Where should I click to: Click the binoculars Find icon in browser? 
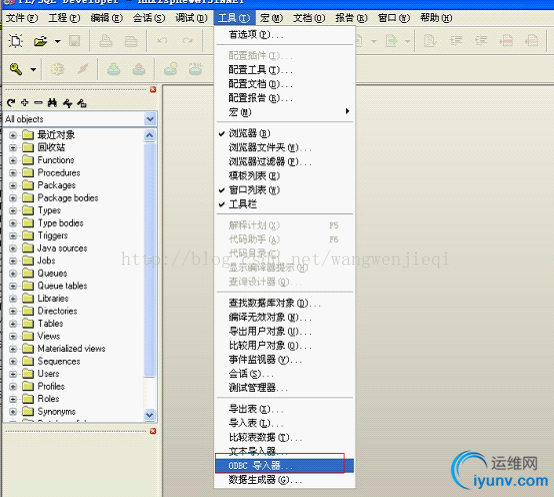pos(52,103)
